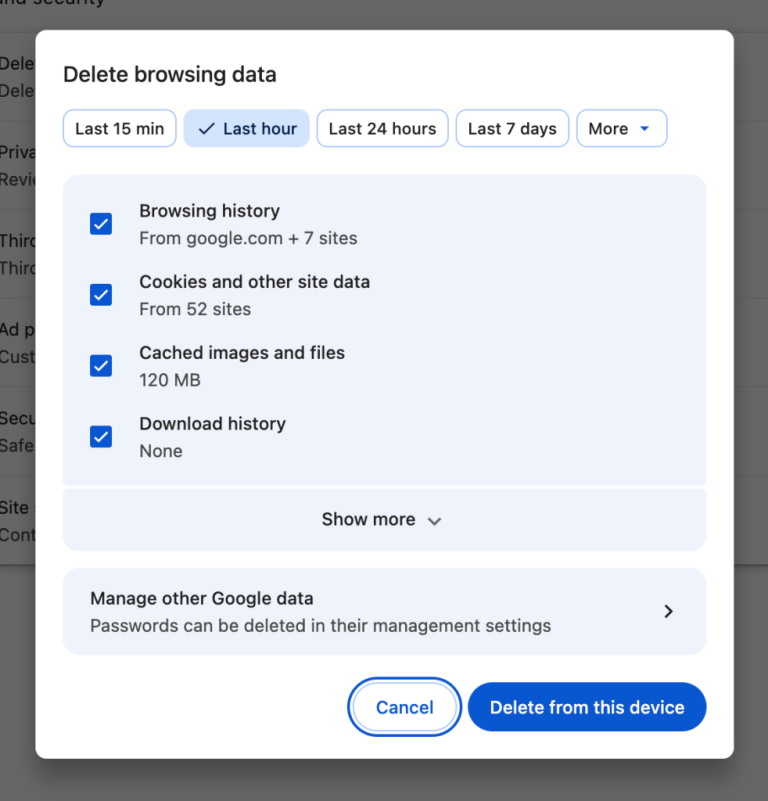The width and height of the screenshot is (768, 801).
Task: Disable the Cached images and files option
Action: click(101, 366)
